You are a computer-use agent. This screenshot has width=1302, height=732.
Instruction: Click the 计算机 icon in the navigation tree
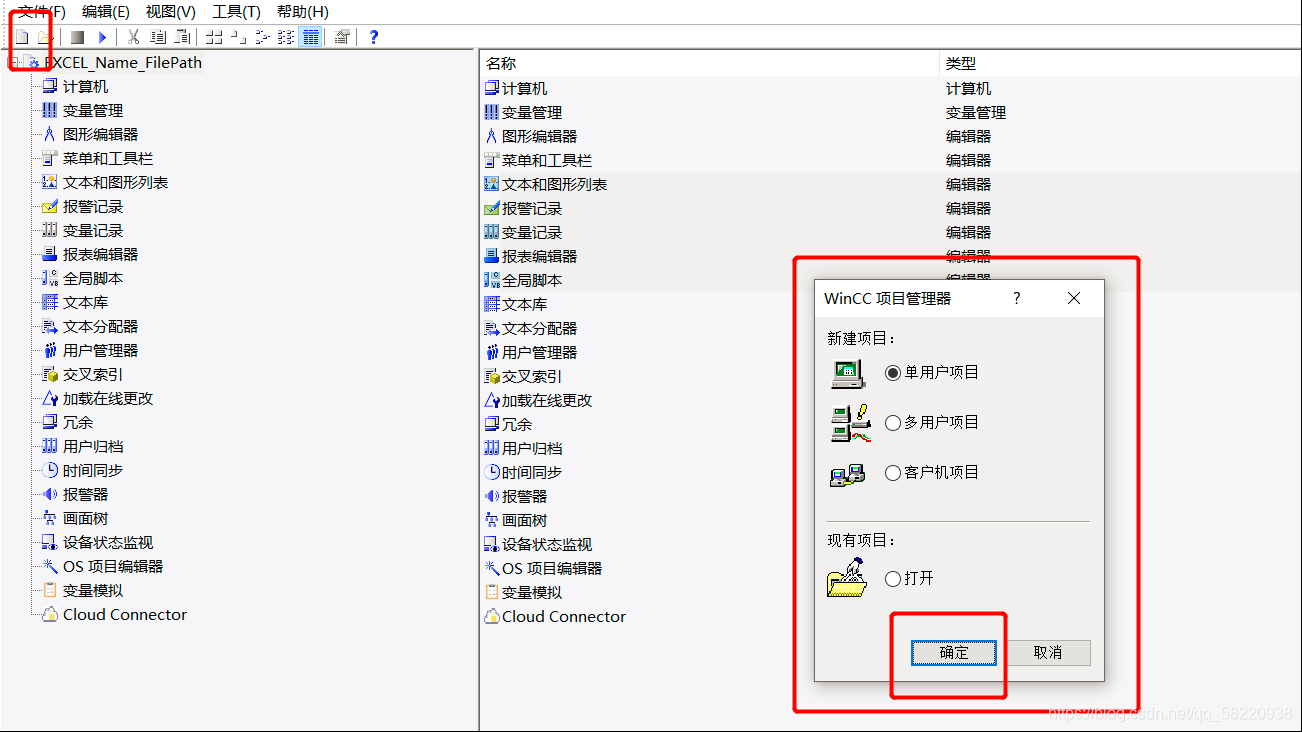50,87
